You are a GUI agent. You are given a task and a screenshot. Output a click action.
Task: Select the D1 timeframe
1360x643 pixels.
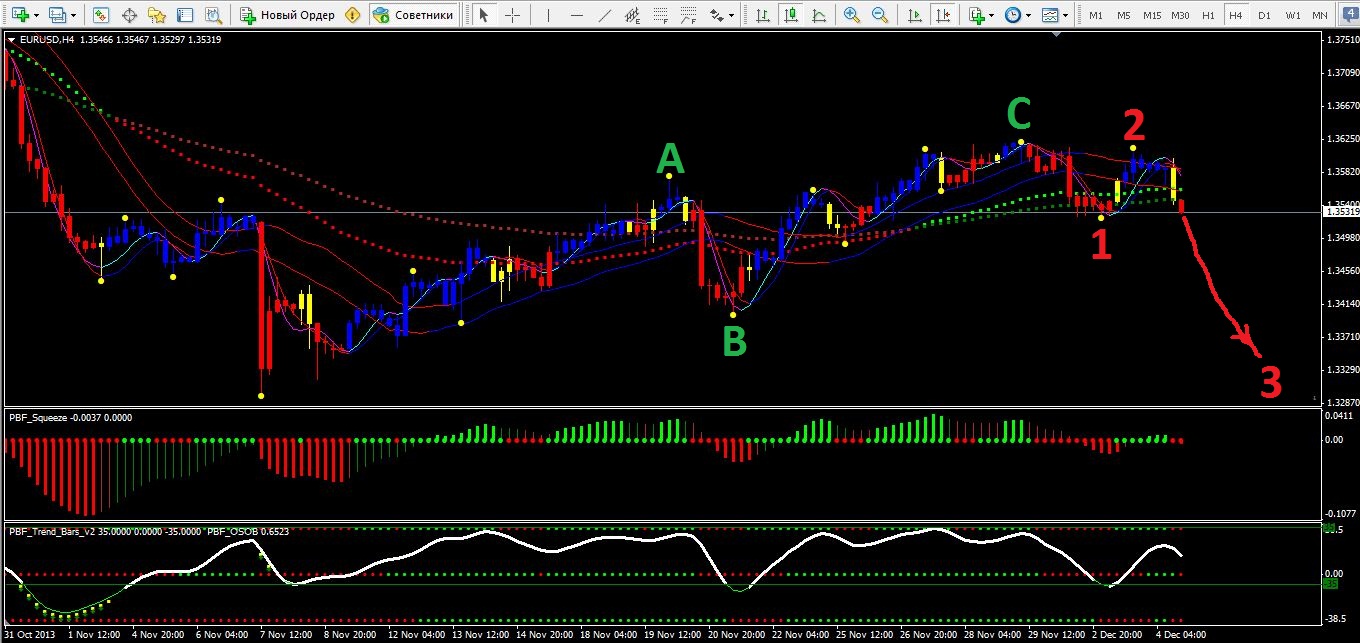tap(1264, 15)
